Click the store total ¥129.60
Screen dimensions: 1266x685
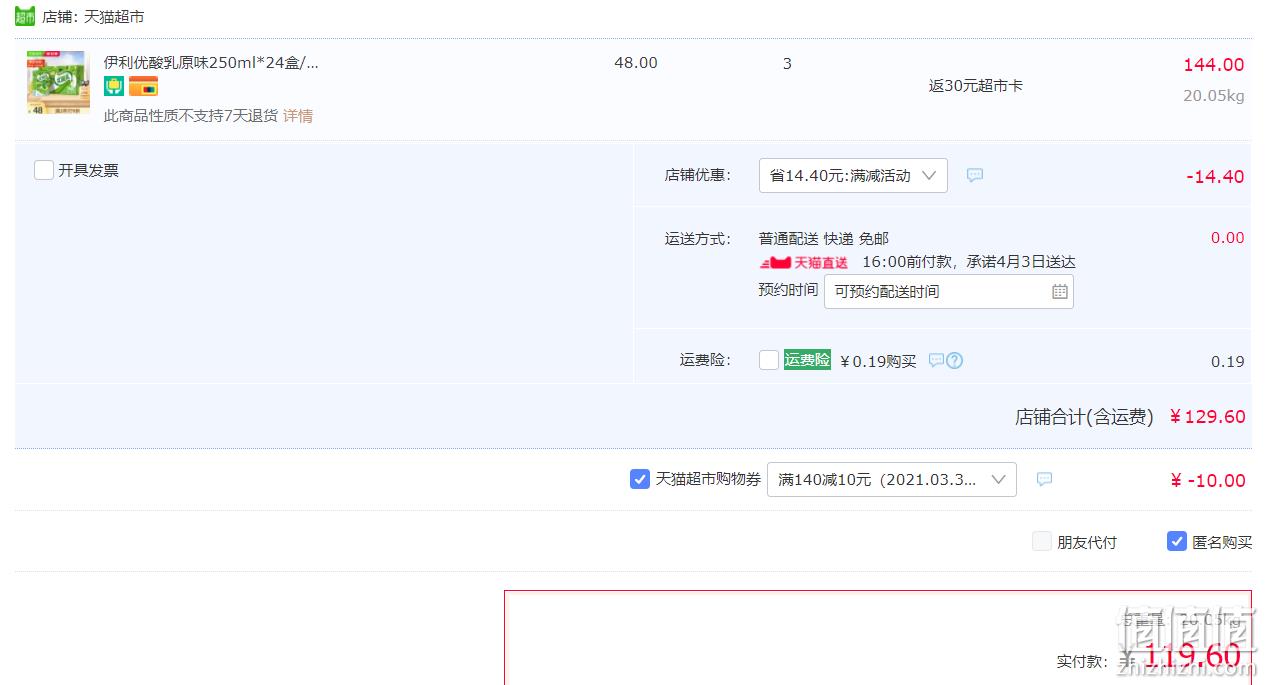1208,417
